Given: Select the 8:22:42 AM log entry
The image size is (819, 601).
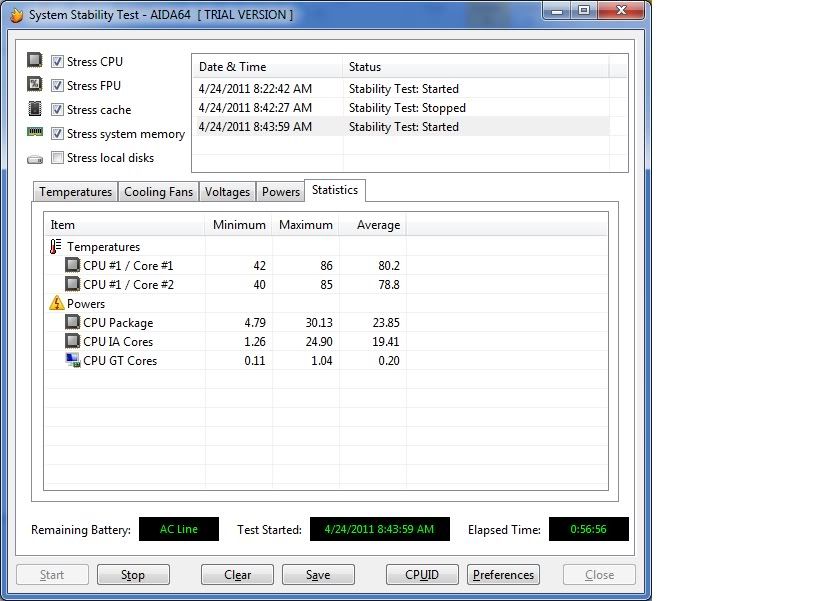Looking at the screenshot, I should pyautogui.click(x=401, y=89).
